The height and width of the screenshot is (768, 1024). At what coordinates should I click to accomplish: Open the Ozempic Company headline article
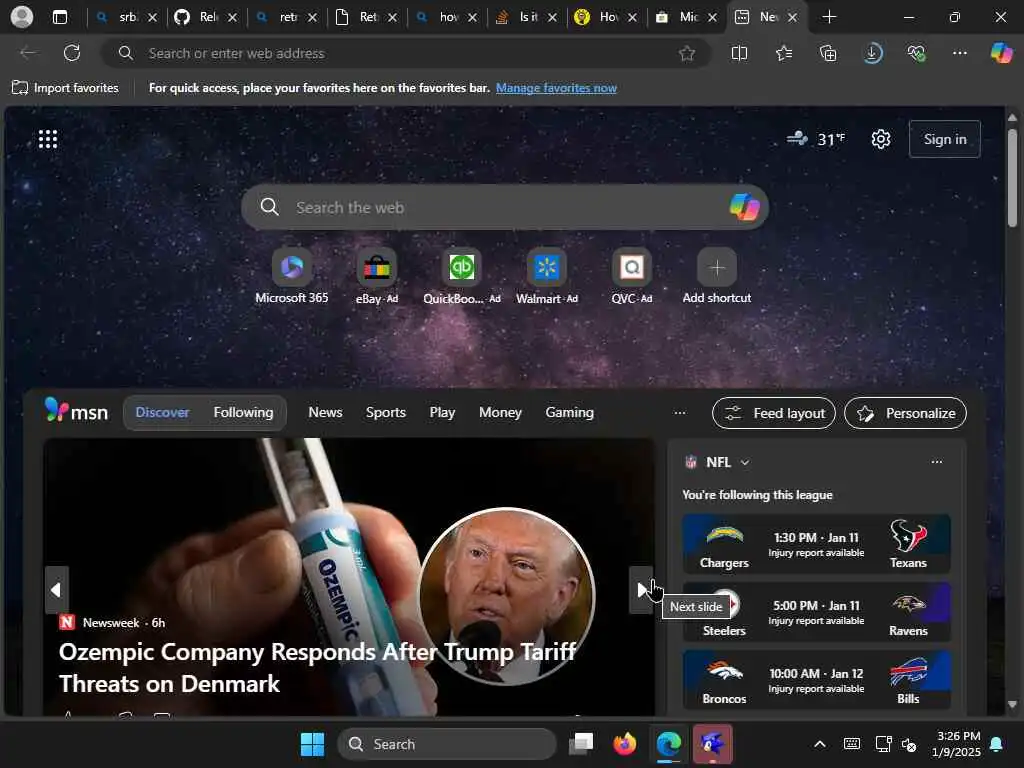[x=317, y=667]
